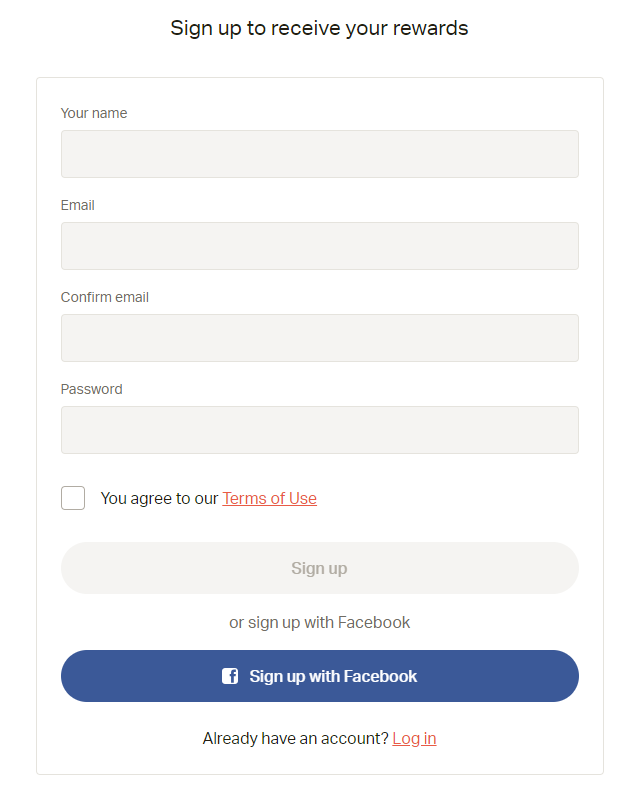
Task: Click the "Sign up to receive your rewards" heading
Action: click(x=319, y=28)
